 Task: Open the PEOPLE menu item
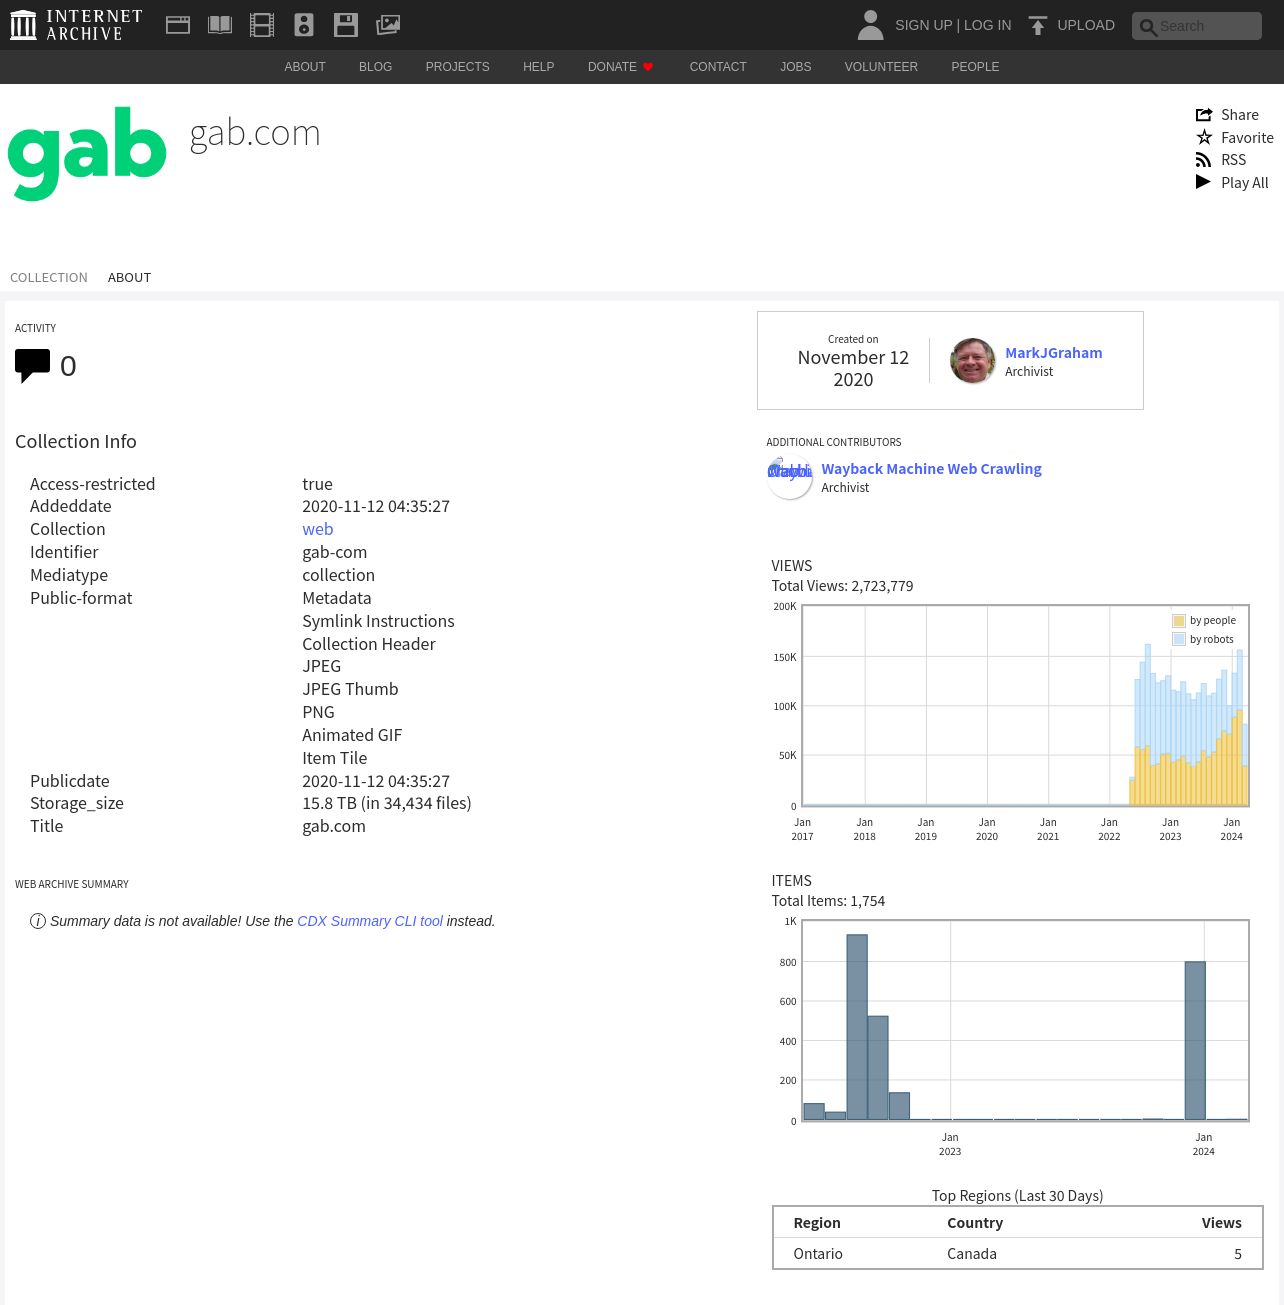tap(975, 67)
